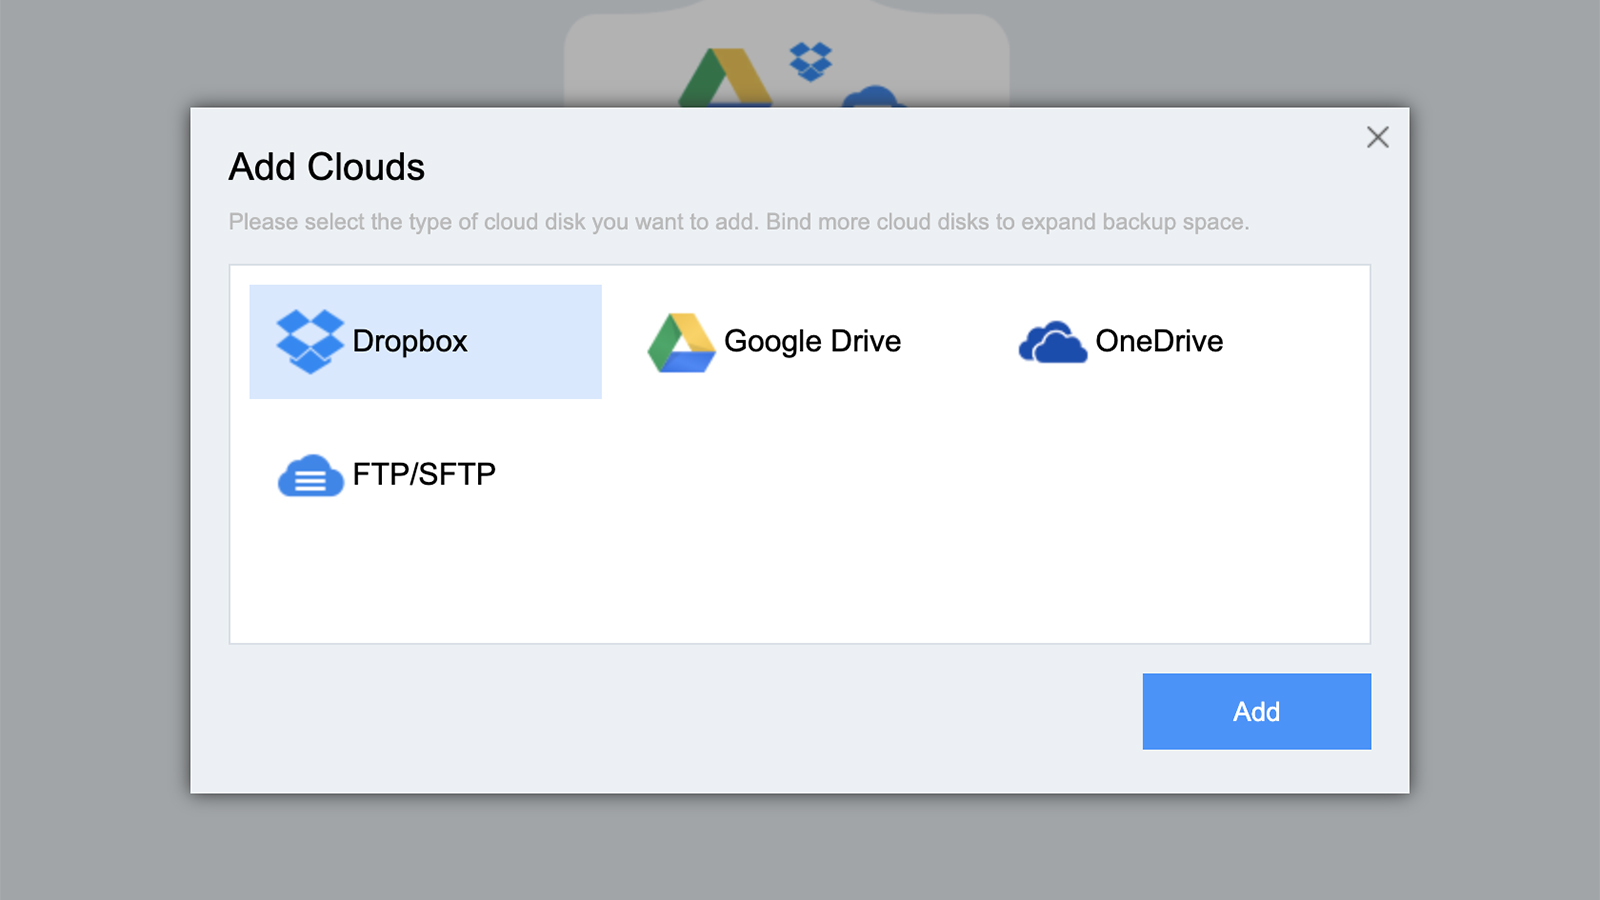Image resolution: width=1600 pixels, height=900 pixels.
Task: Click the FTP/SFTP cloud icon
Action: pos(310,475)
